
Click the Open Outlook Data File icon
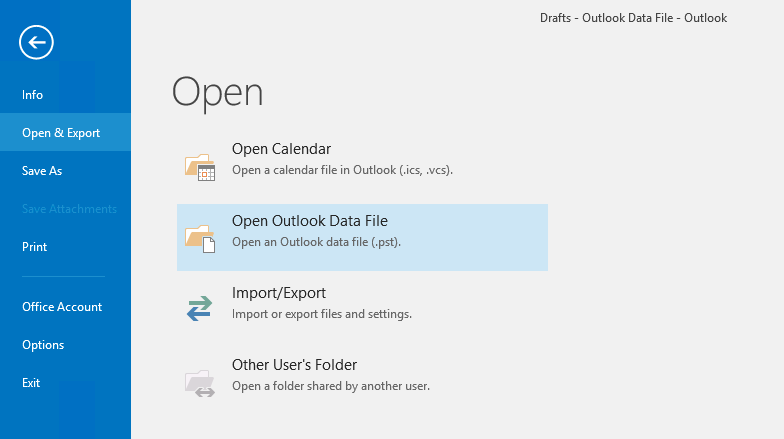tap(200, 238)
